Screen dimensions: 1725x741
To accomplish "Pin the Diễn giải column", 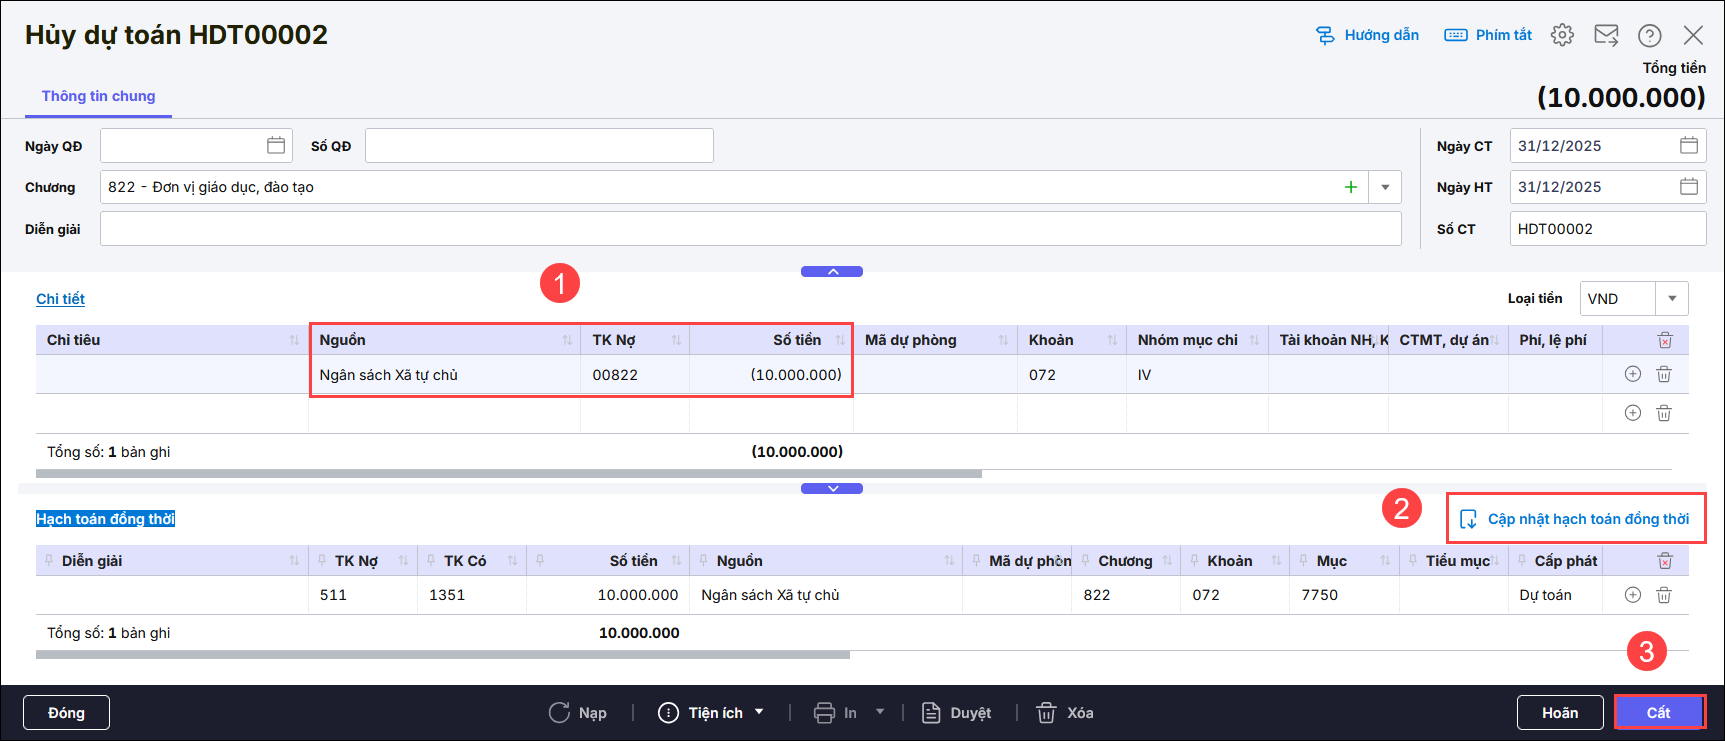I will pyautogui.click(x=49, y=561).
